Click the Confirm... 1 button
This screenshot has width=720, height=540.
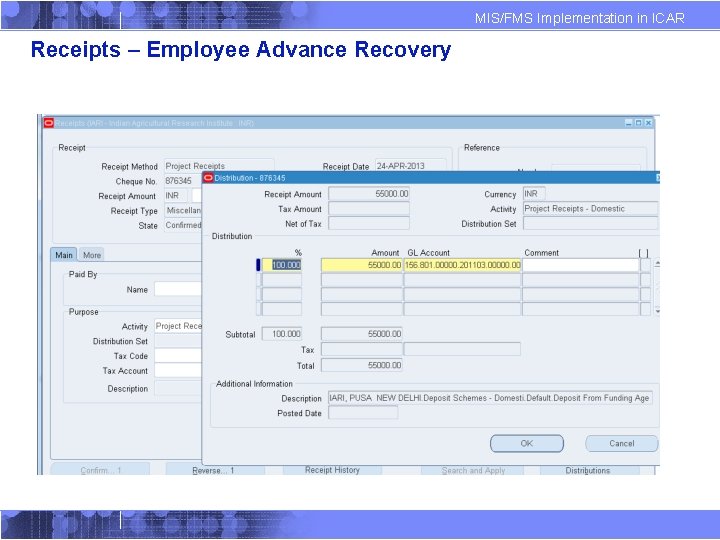100,470
